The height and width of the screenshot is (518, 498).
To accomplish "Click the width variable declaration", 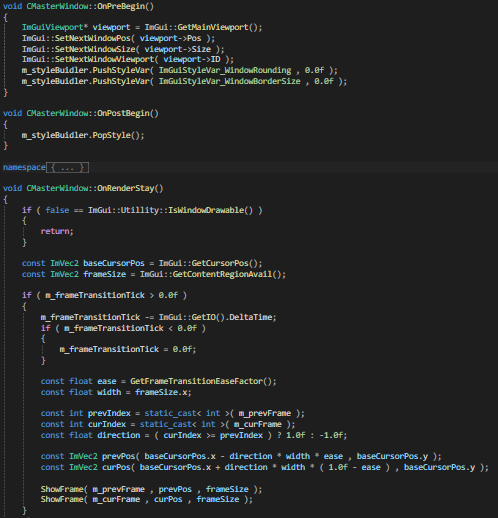I will 109,392.
